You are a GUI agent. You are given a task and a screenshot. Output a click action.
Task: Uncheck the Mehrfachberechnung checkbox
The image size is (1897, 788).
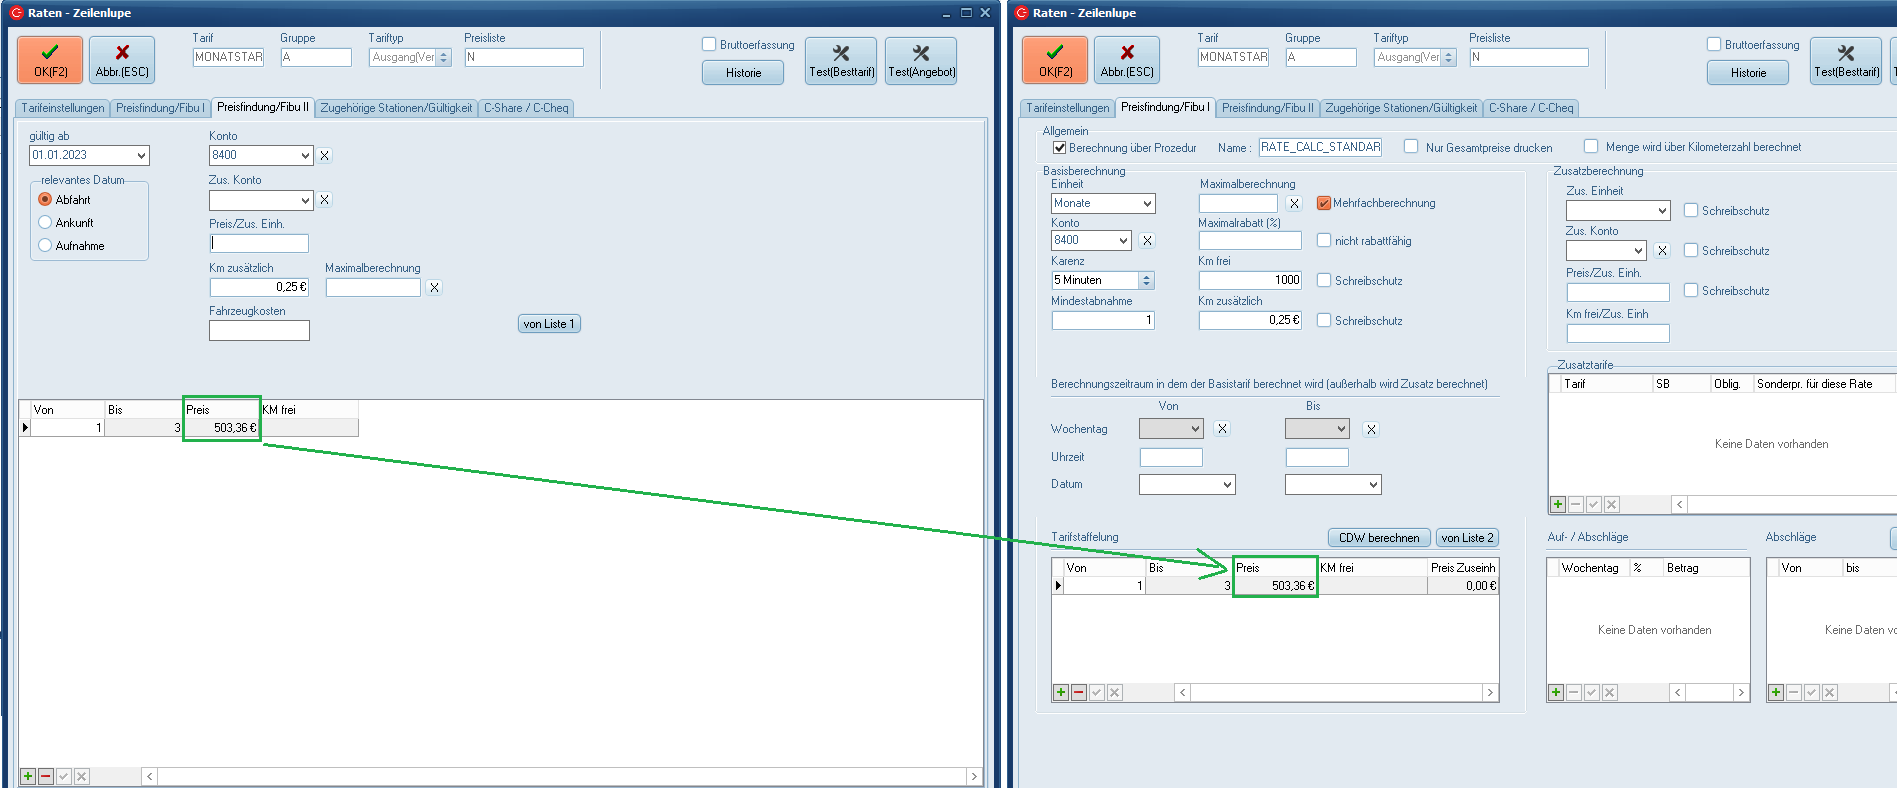click(x=1324, y=203)
